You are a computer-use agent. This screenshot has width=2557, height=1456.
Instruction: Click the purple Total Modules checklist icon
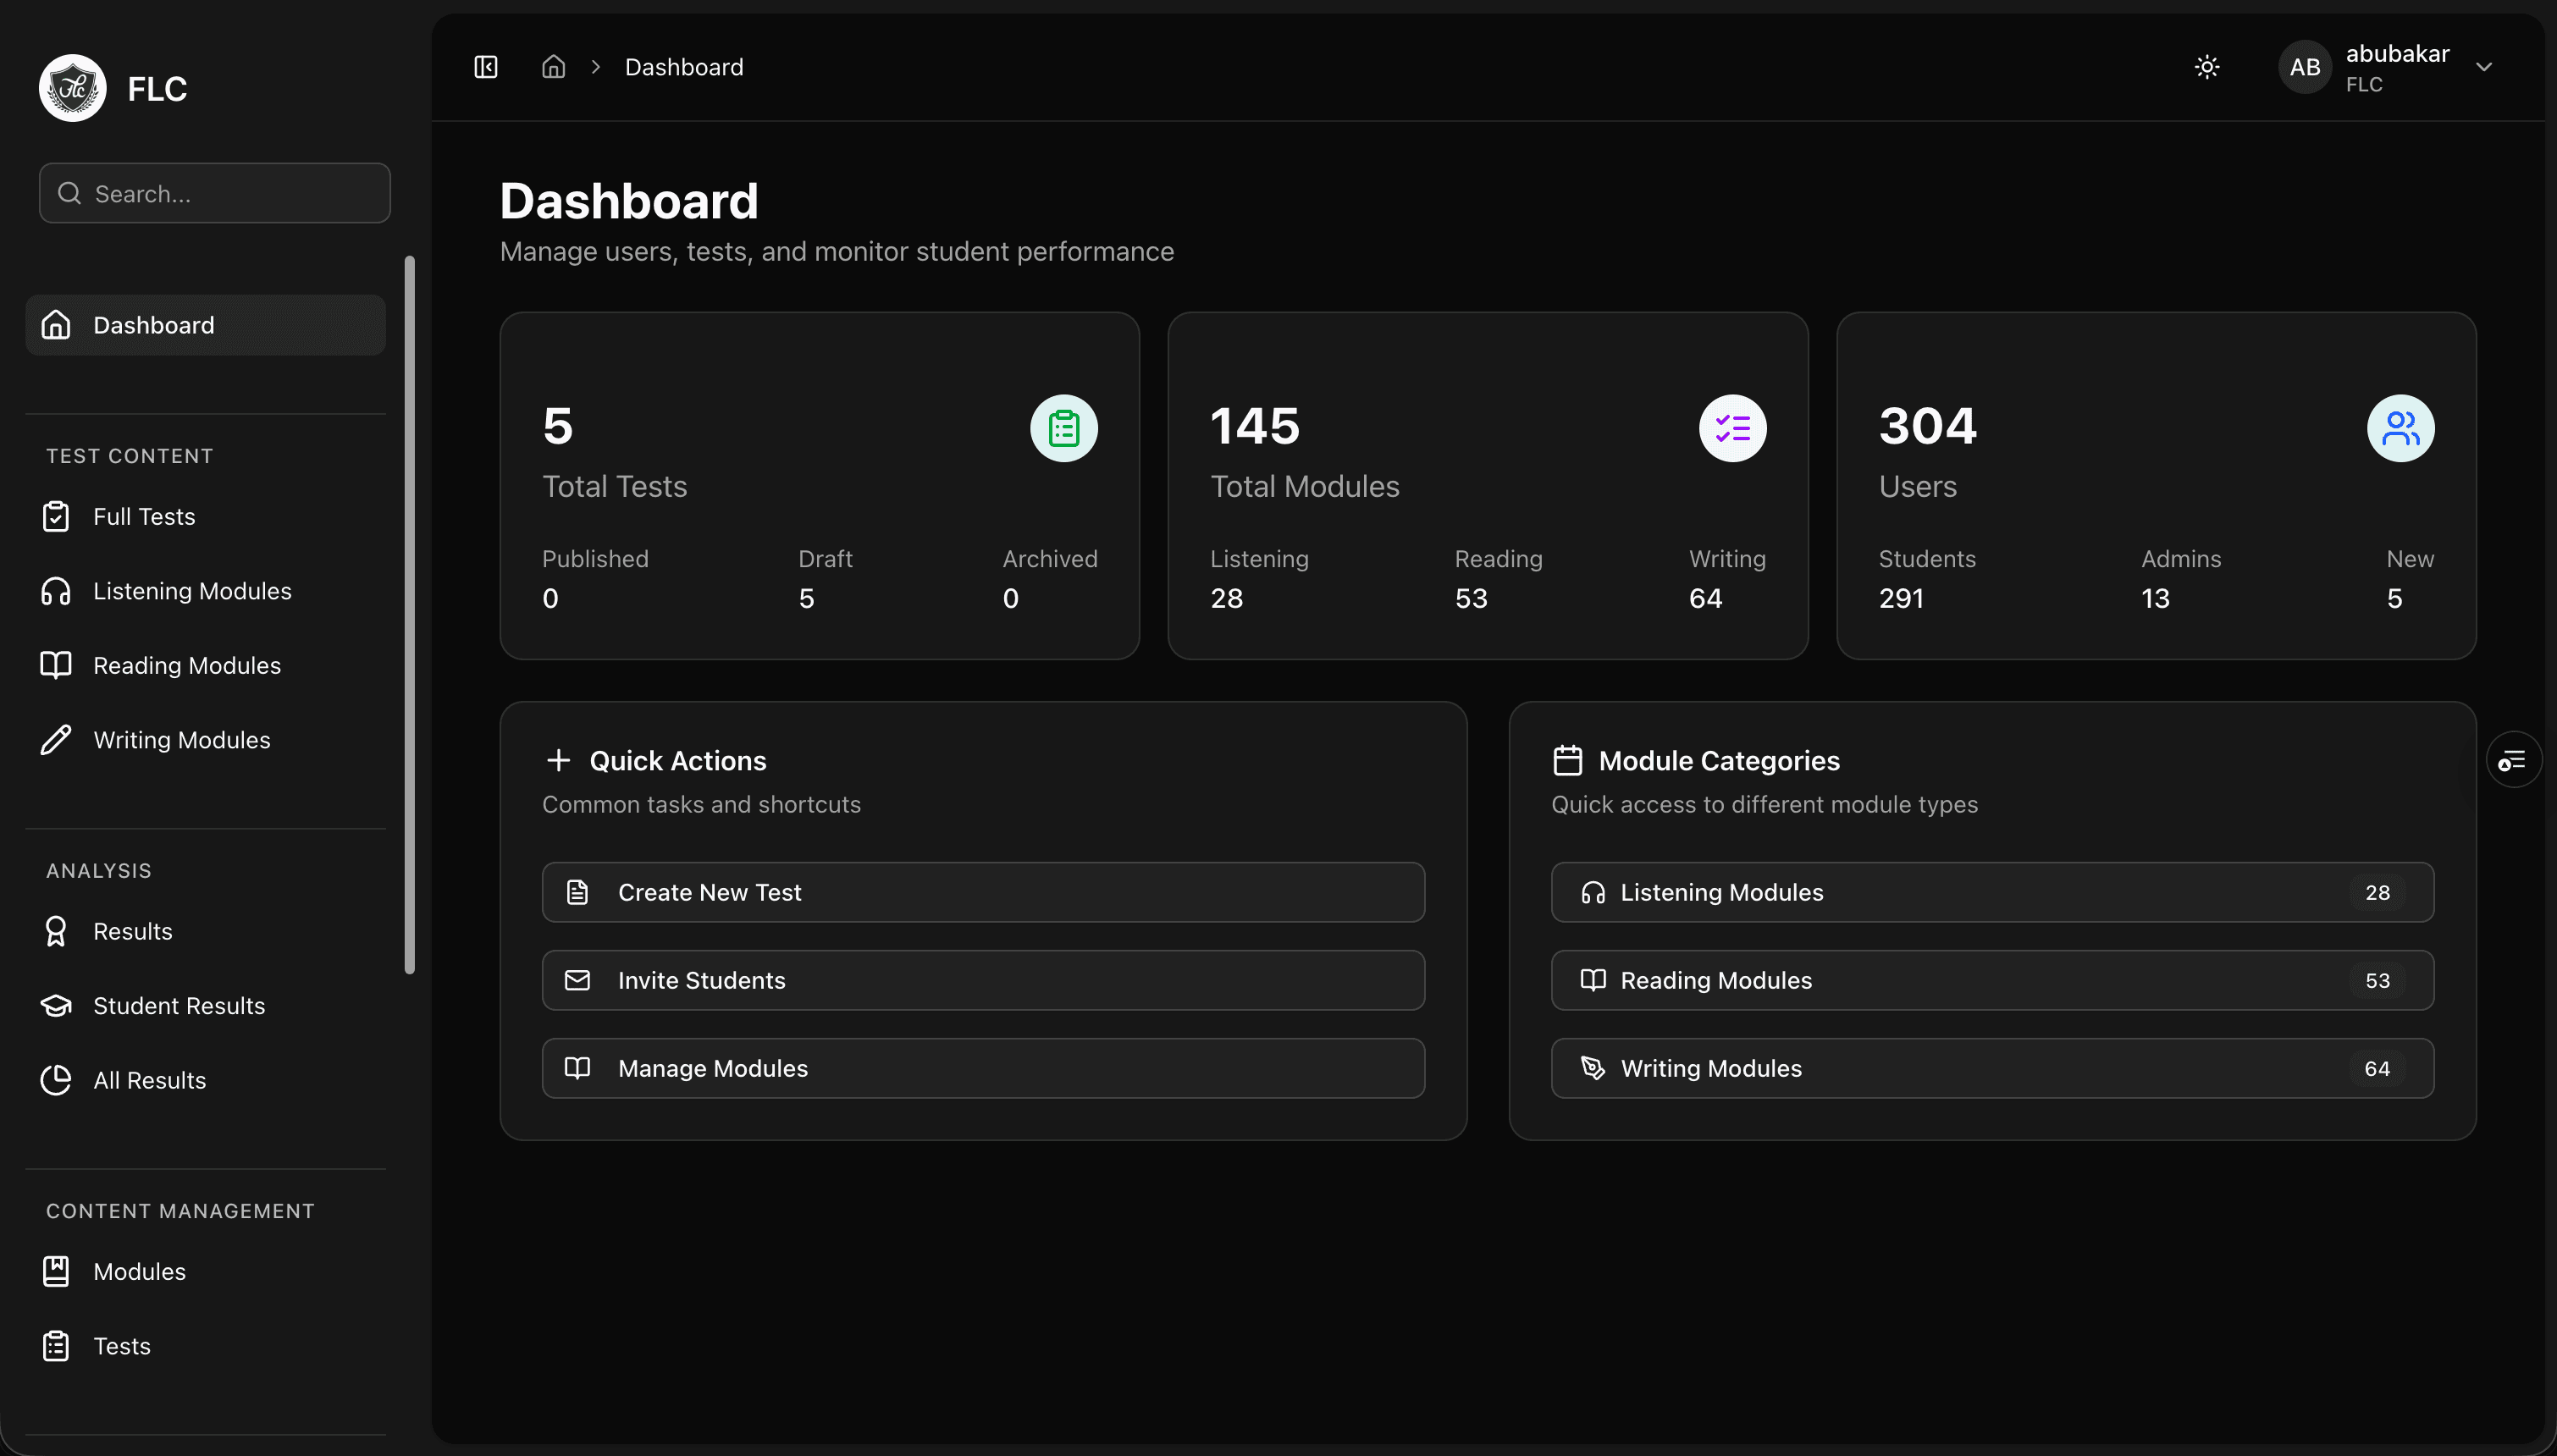pos(1732,429)
